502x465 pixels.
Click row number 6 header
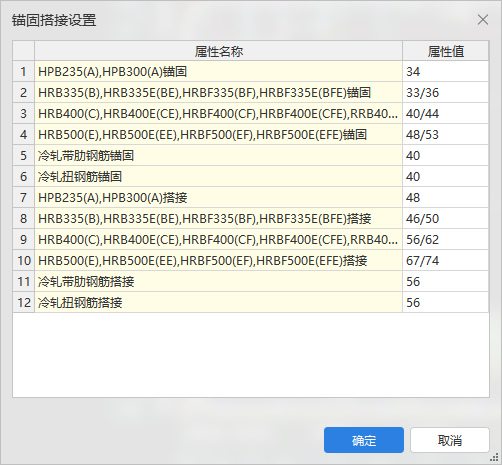[23, 176]
